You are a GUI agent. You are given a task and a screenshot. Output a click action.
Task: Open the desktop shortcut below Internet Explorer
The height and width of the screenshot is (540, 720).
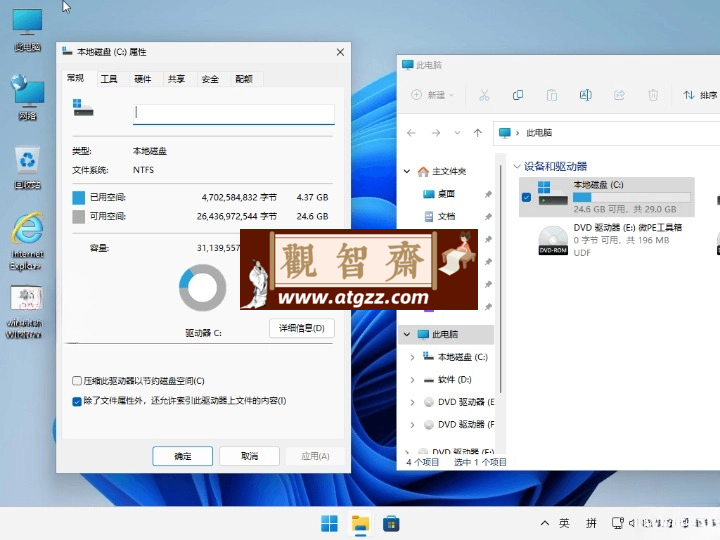tap(25, 311)
